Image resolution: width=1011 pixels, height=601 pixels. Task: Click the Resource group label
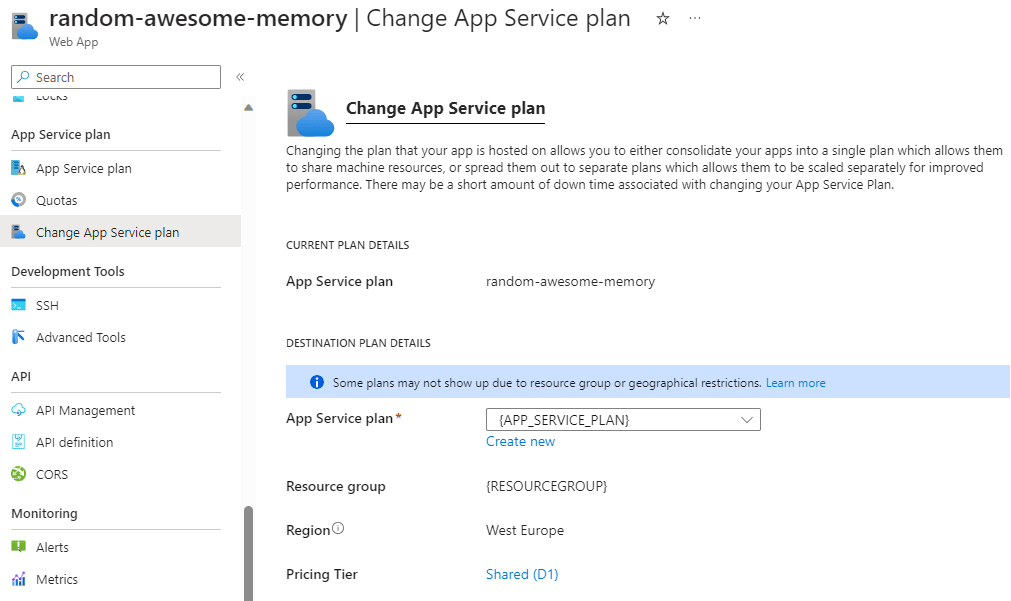[336, 486]
